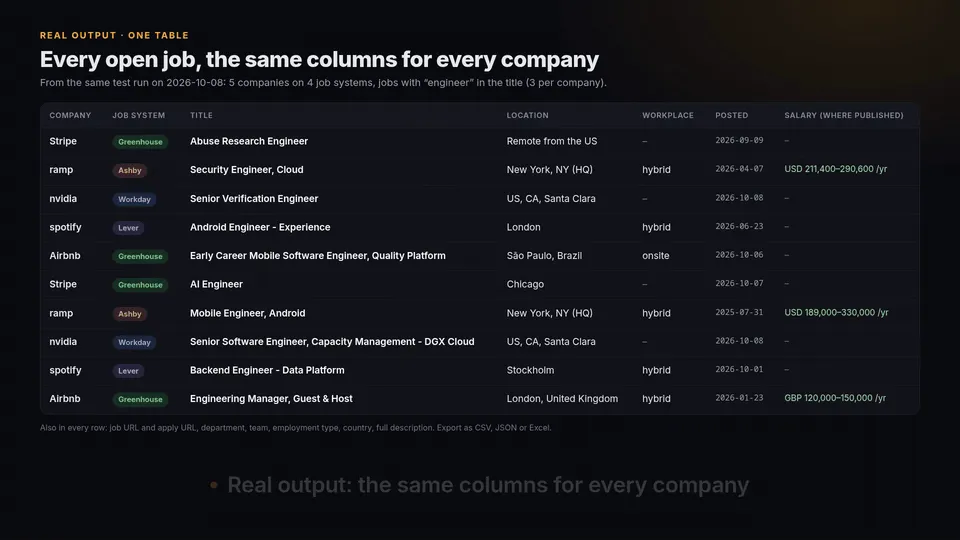Click Stripe in Abuse Research Engineer row
The height and width of the screenshot is (540, 960).
coord(62,141)
